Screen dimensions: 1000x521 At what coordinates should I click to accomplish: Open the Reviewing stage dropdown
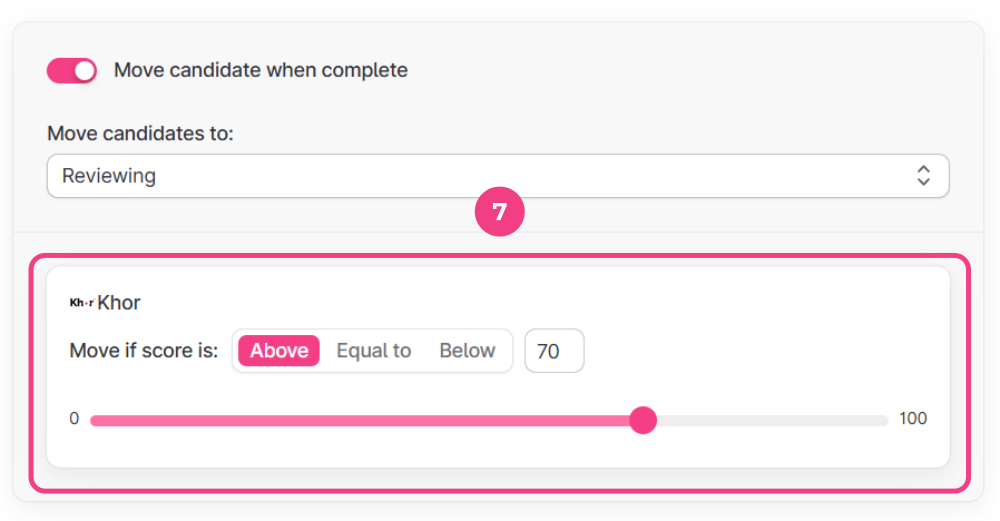tap(497, 176)
